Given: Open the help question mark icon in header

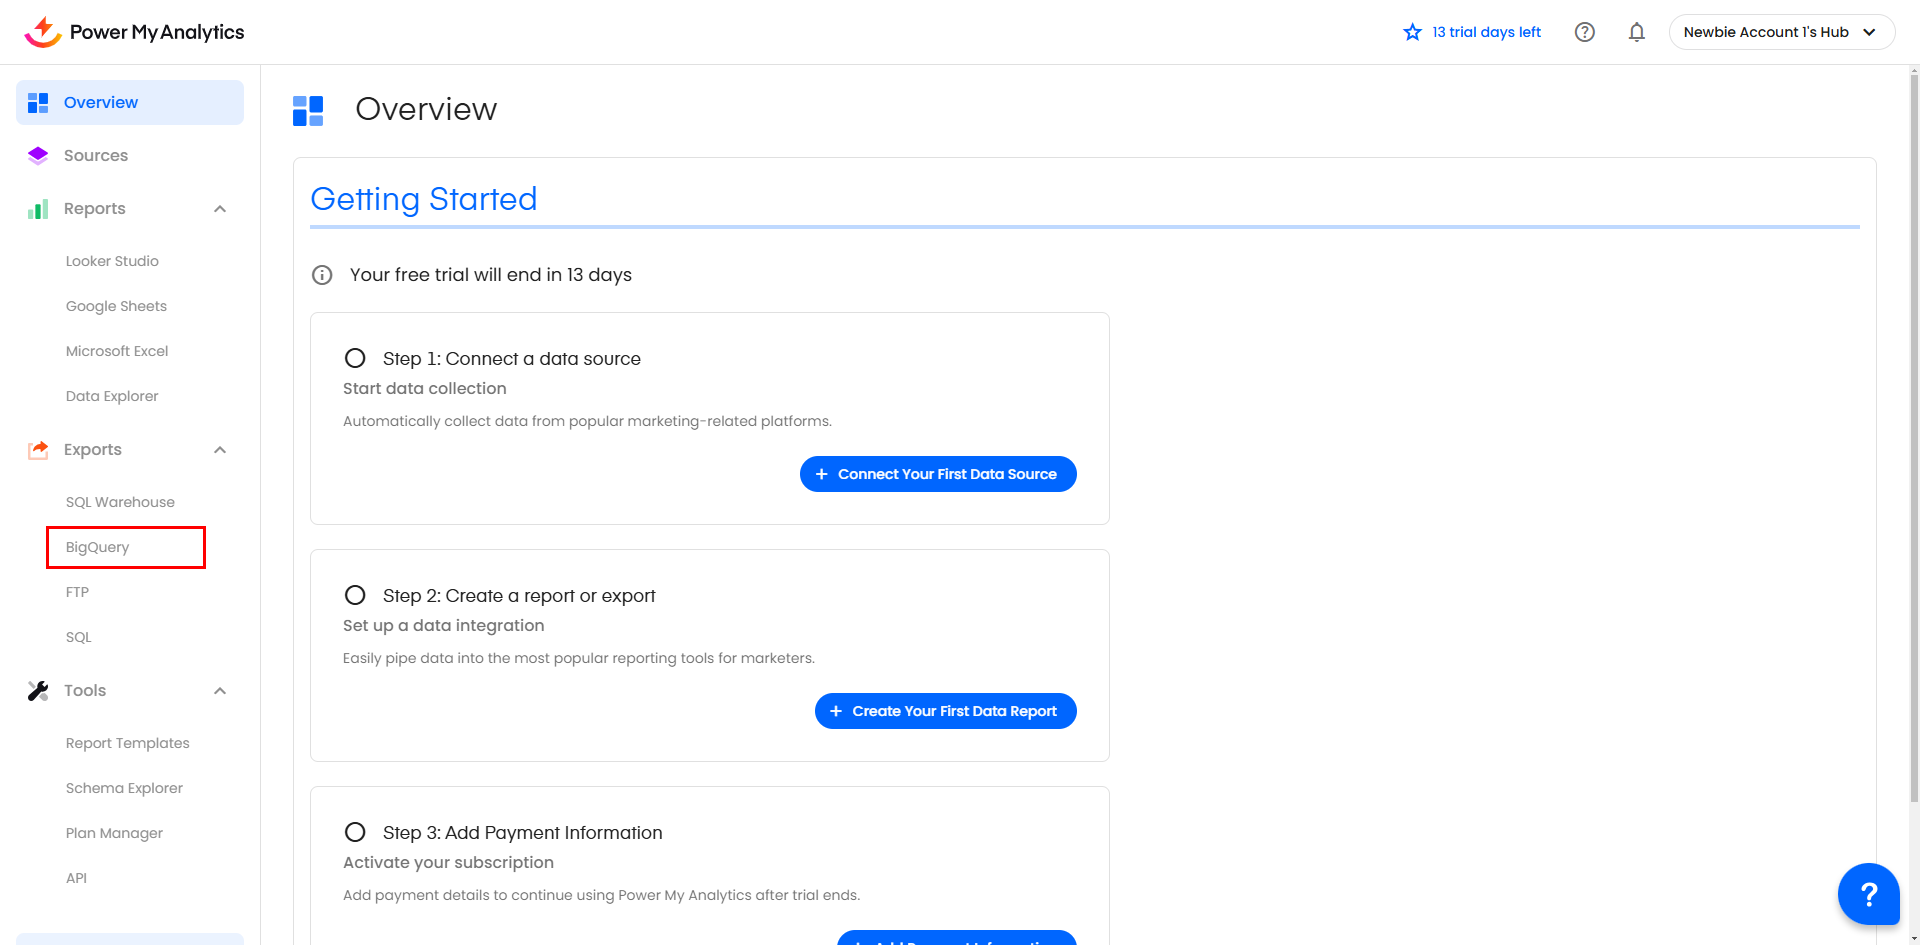Looking at the screenshot, I should click(x=1584, y=32).
